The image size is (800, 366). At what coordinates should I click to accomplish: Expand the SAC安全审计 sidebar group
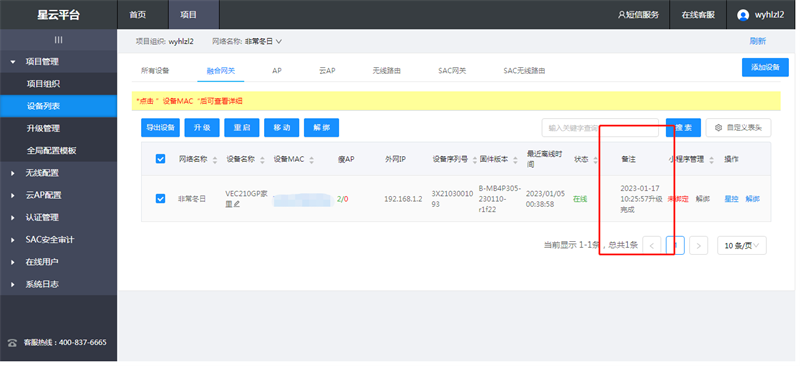[59, 239]
